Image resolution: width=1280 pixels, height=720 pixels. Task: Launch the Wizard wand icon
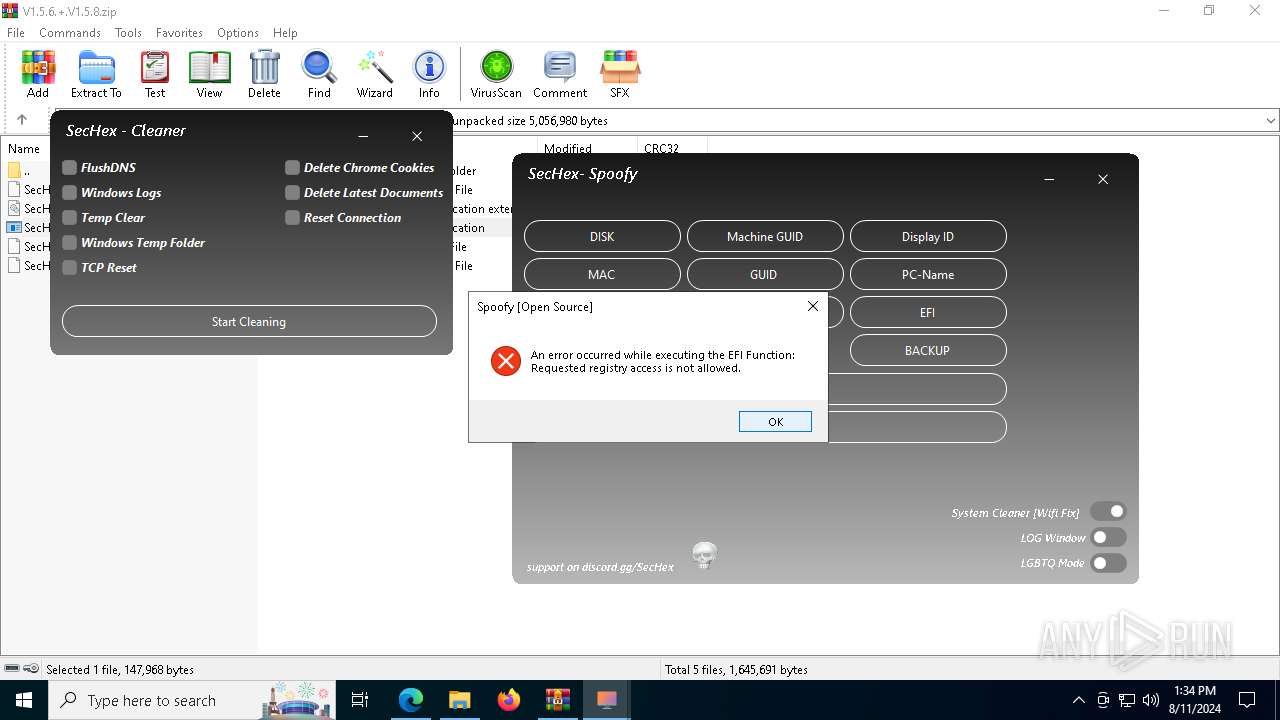pos(375,75)
